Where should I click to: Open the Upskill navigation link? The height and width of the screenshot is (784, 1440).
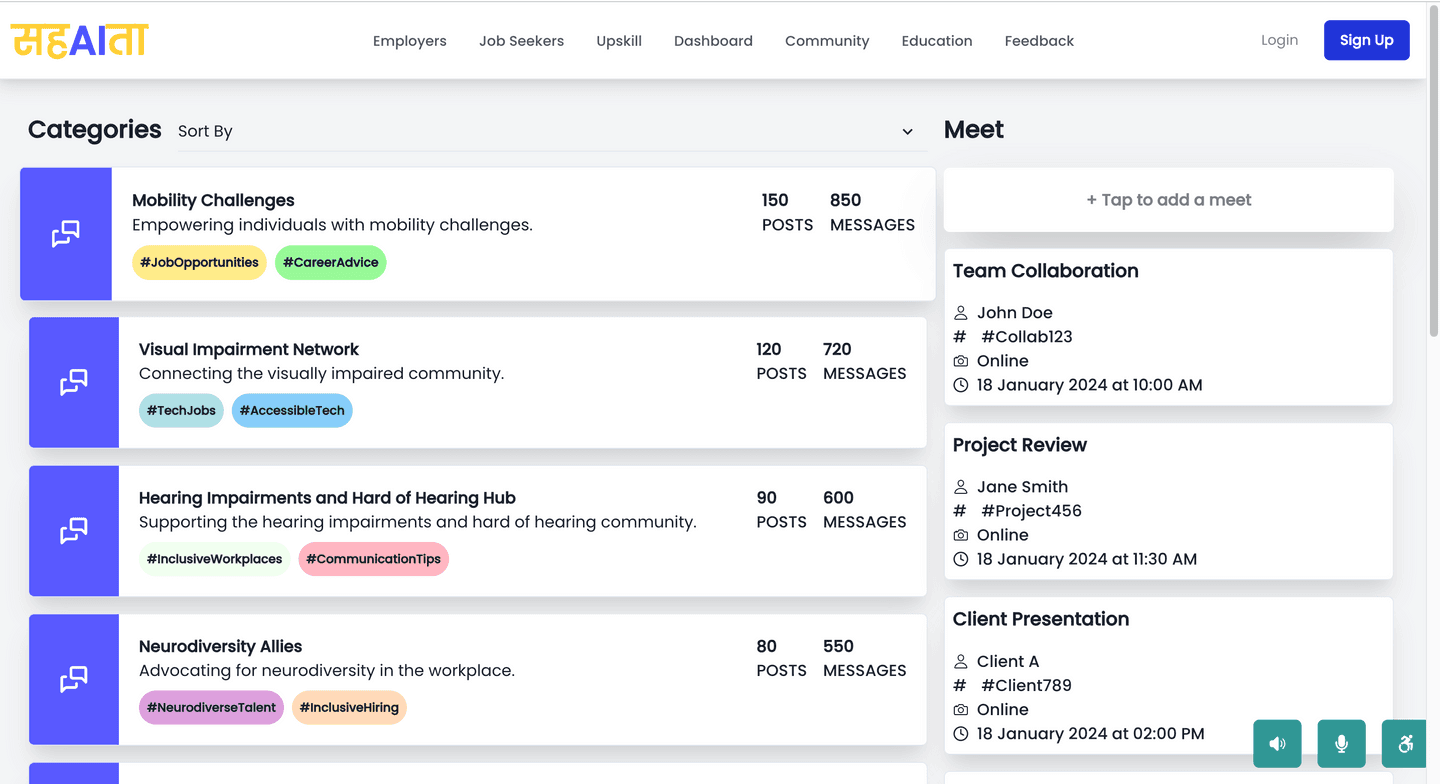point(619,41)
